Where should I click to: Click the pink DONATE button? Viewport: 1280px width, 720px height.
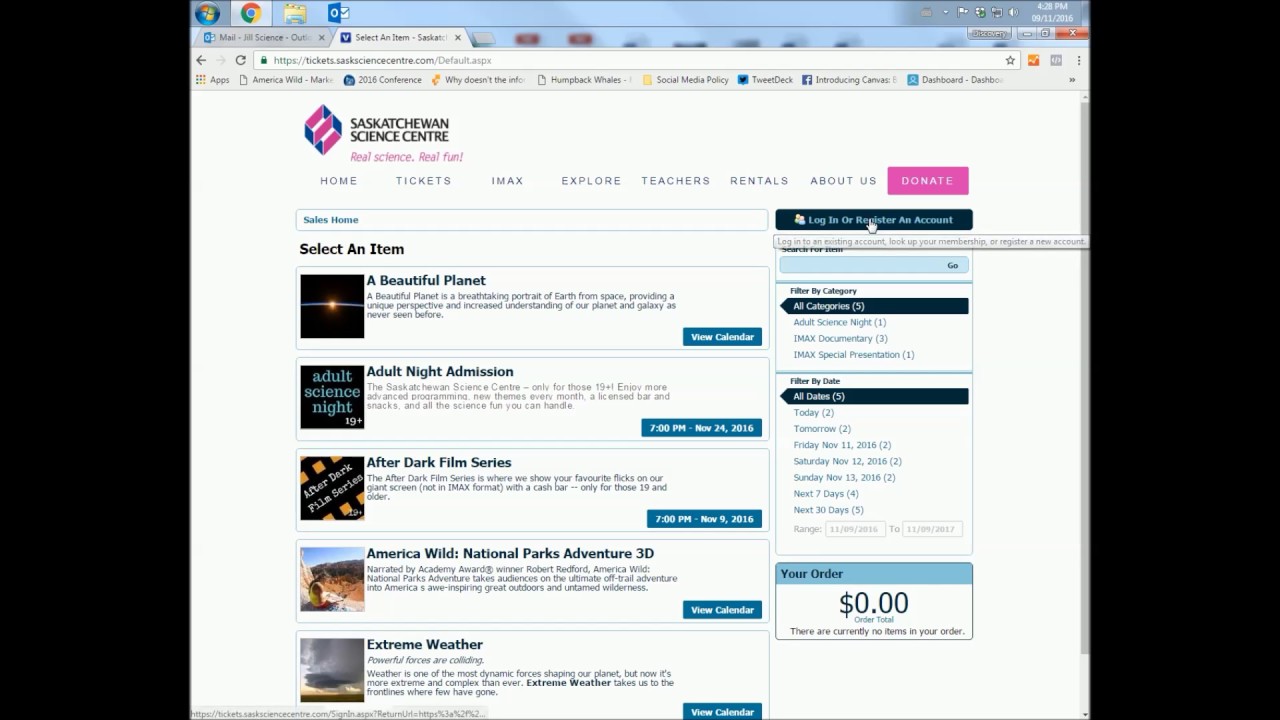[x=928, y=181]
